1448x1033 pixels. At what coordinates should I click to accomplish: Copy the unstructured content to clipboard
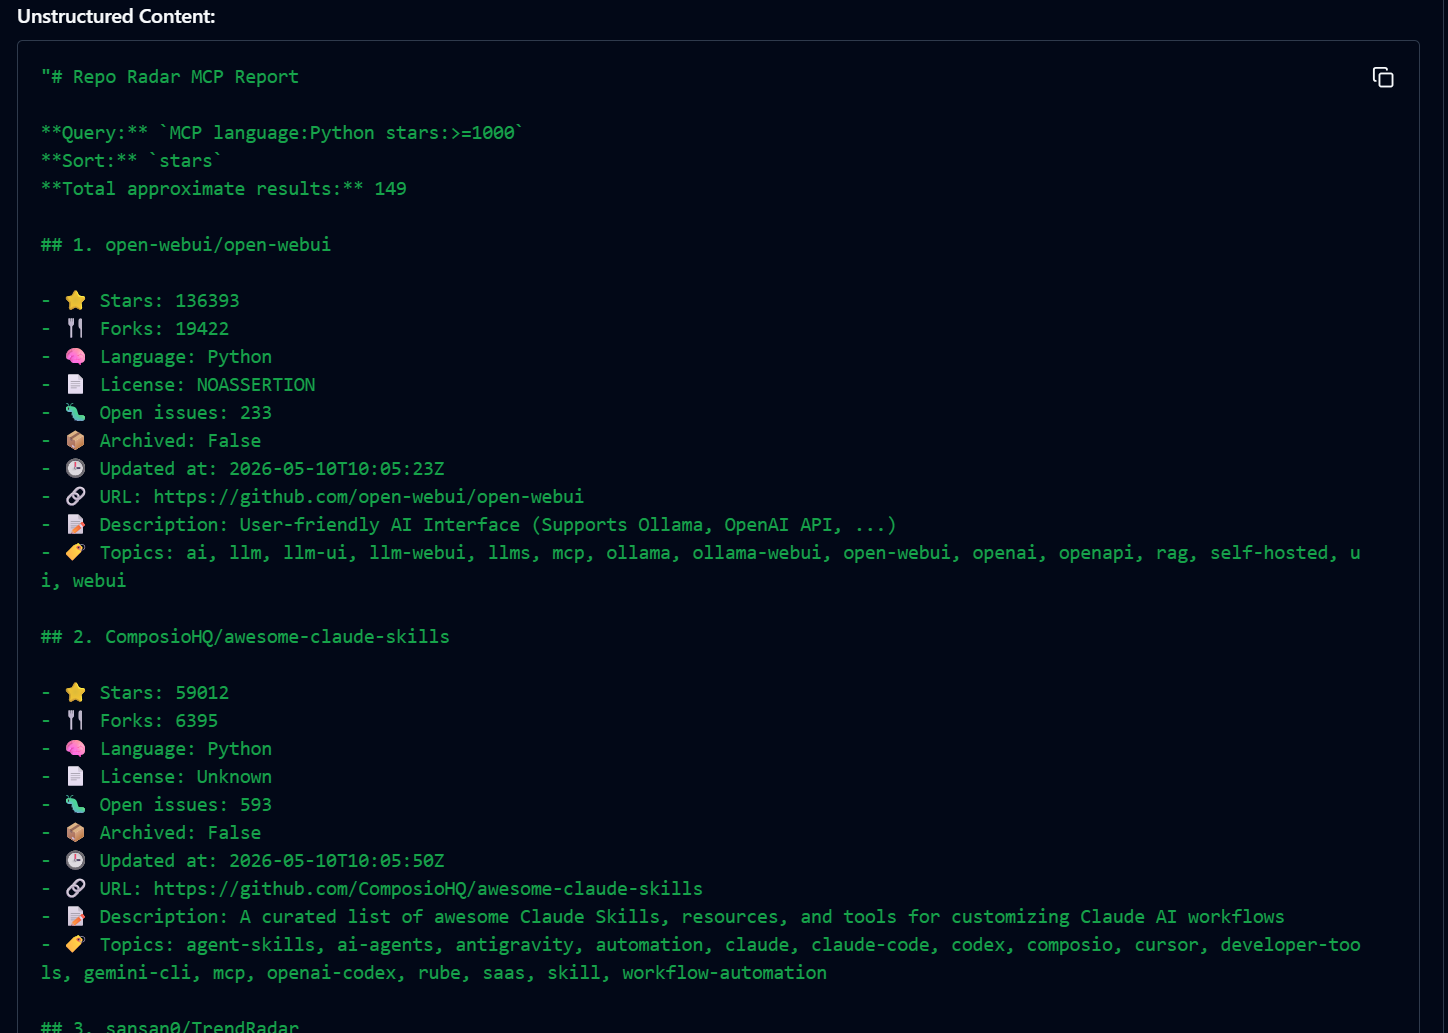coord(1383,77)
